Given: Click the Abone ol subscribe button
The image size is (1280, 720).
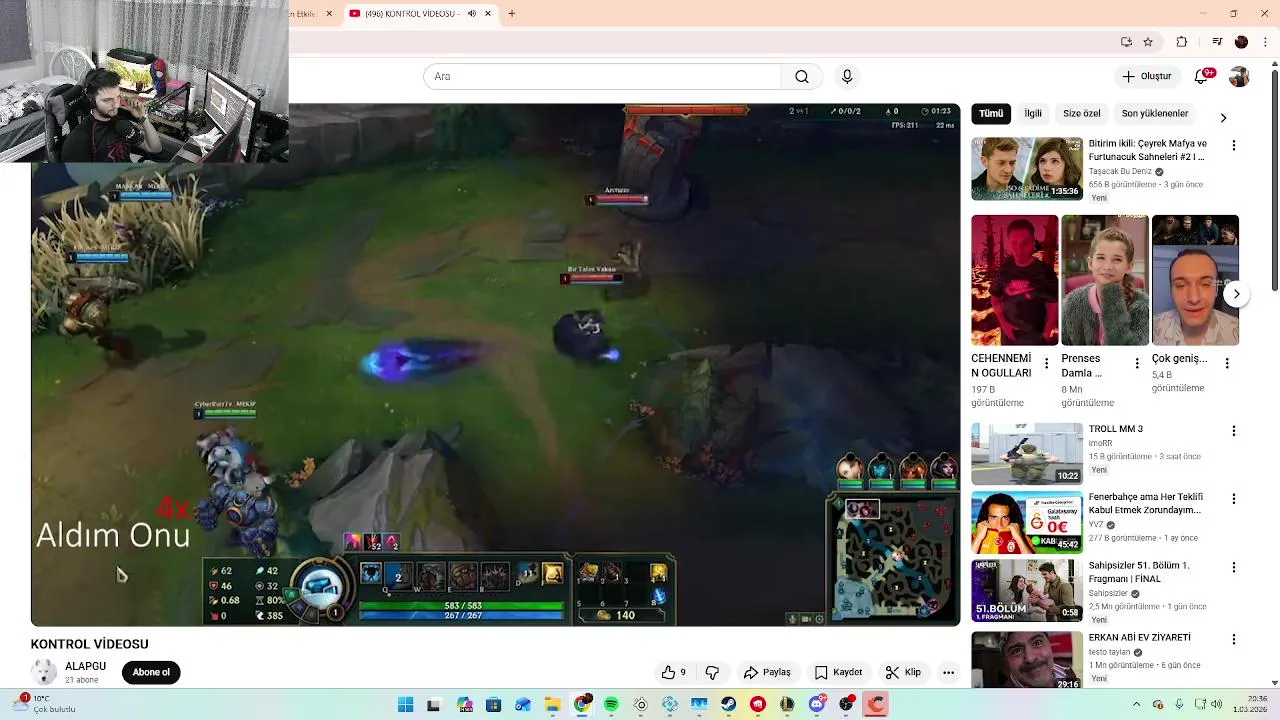Looking at the screenshot, I should point(151,672).
